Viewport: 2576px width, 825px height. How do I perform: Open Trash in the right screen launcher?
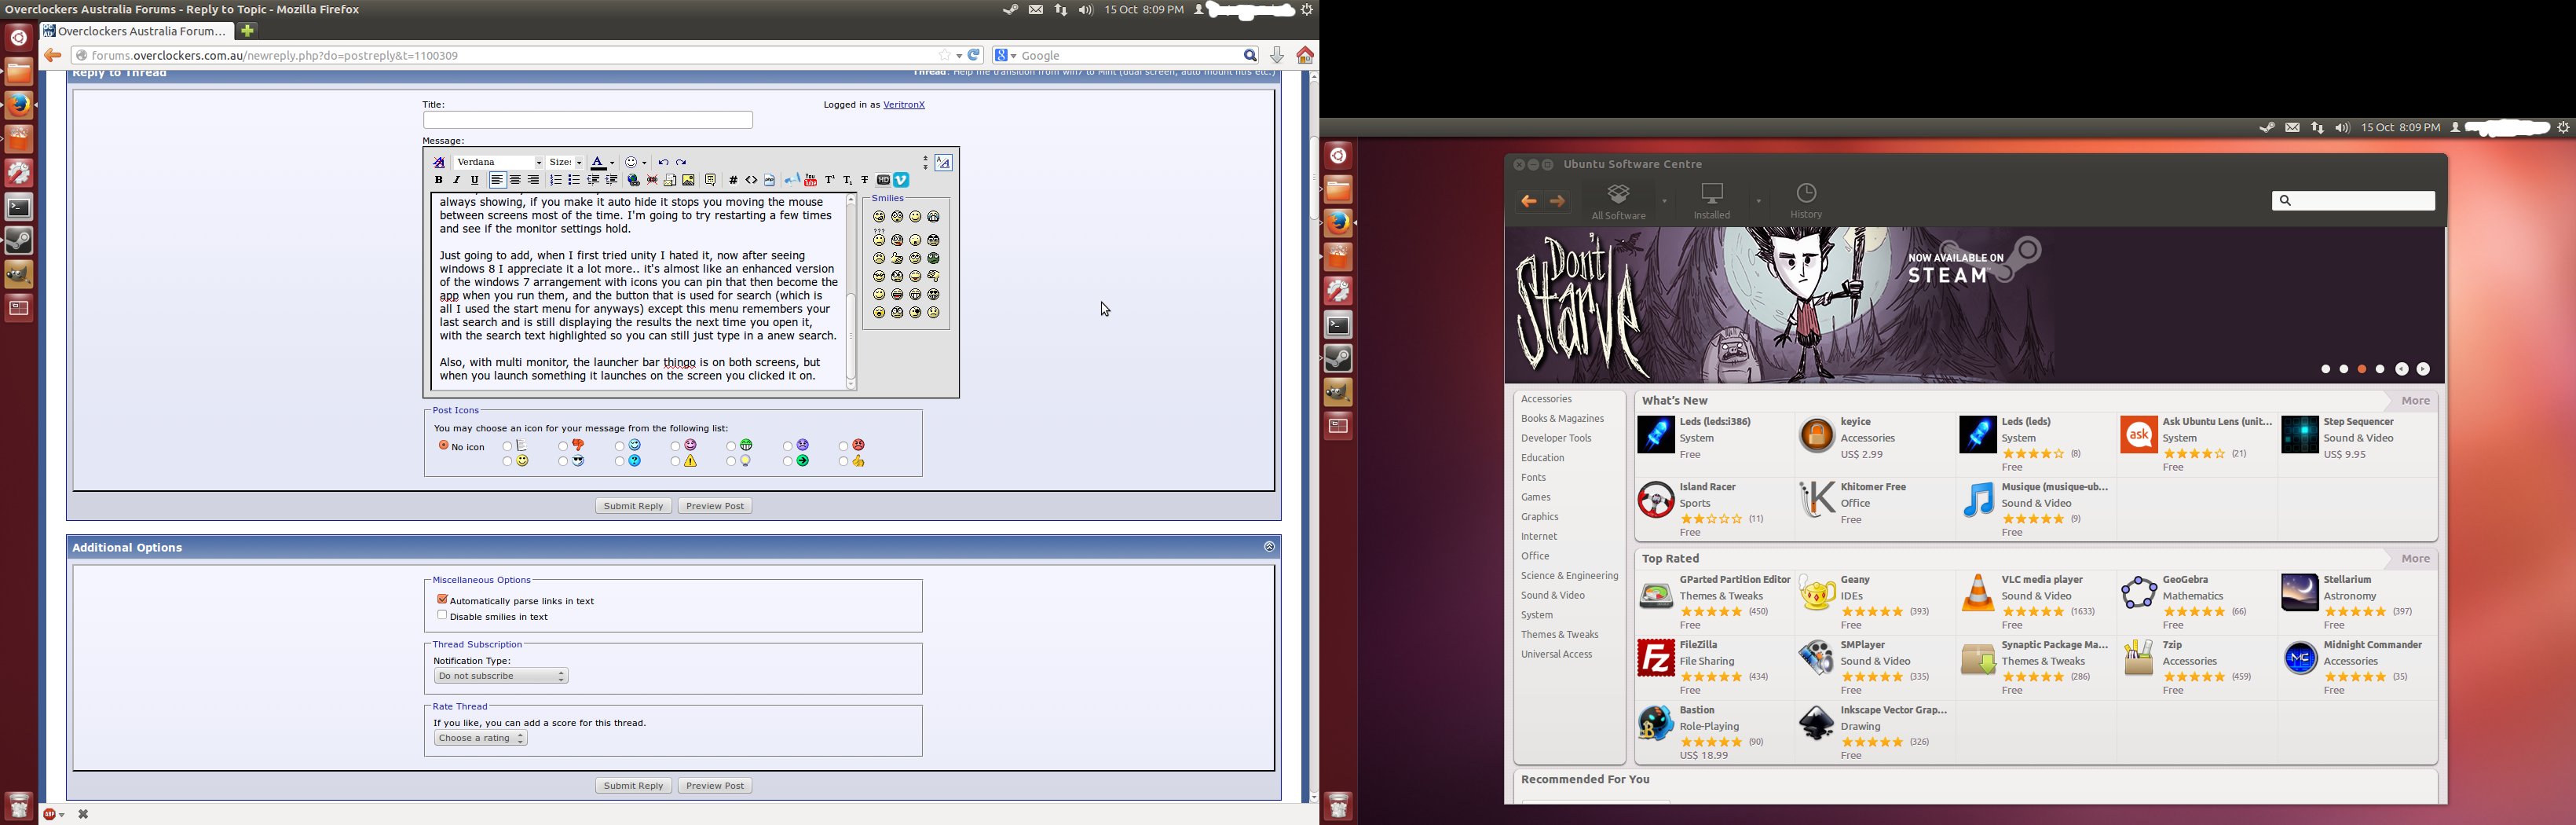1339,804
